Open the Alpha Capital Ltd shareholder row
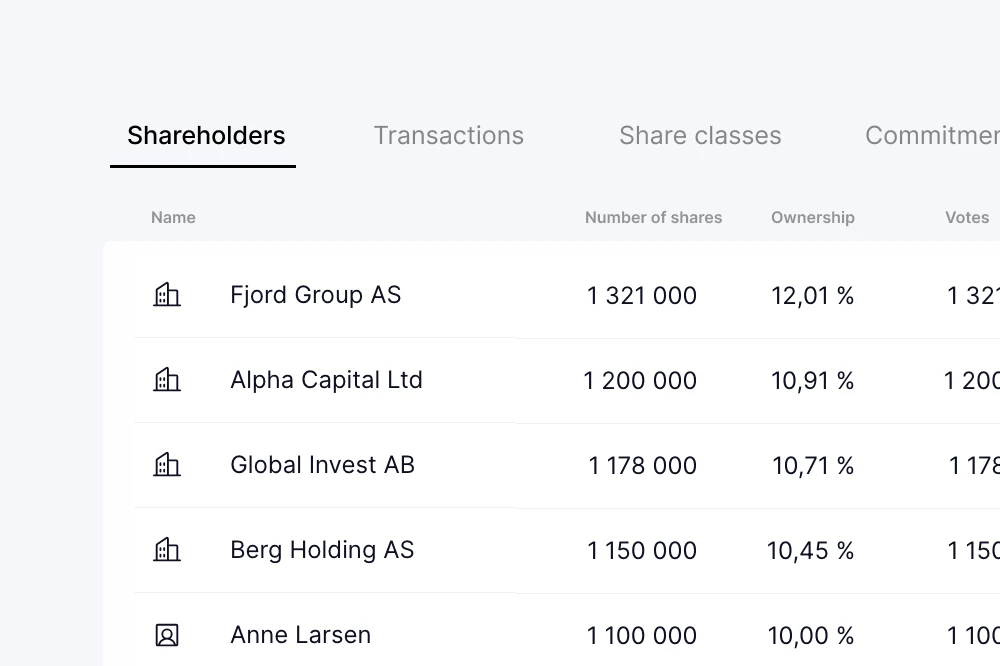The width and height of the screenshot is (1000, 666). pos(326,380)
